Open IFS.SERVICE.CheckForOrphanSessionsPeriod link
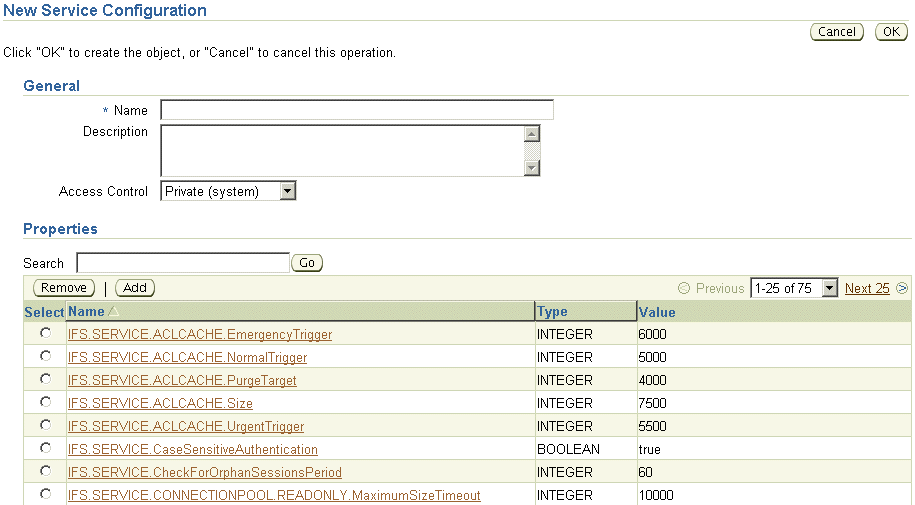915x505 pixels. [x=204, y=472]
